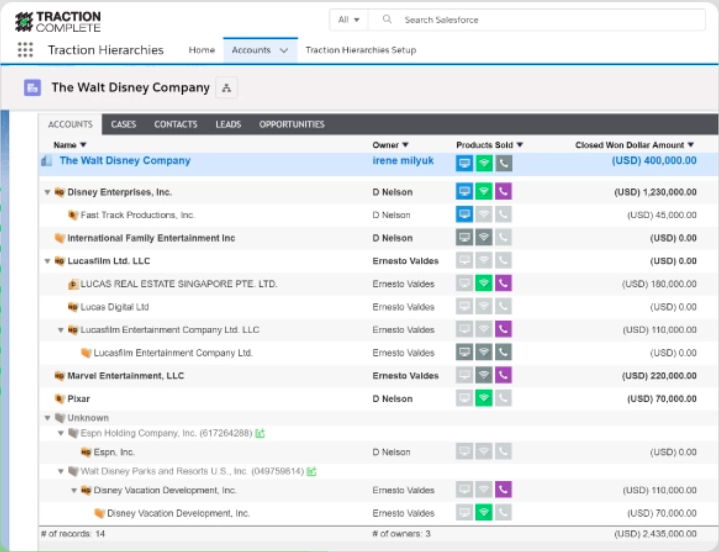Click the green wifi icon in LUCAS REAL ESTATE SINGAPORE row
This screenshot has height=552, width=719.
tap(484, 283)
